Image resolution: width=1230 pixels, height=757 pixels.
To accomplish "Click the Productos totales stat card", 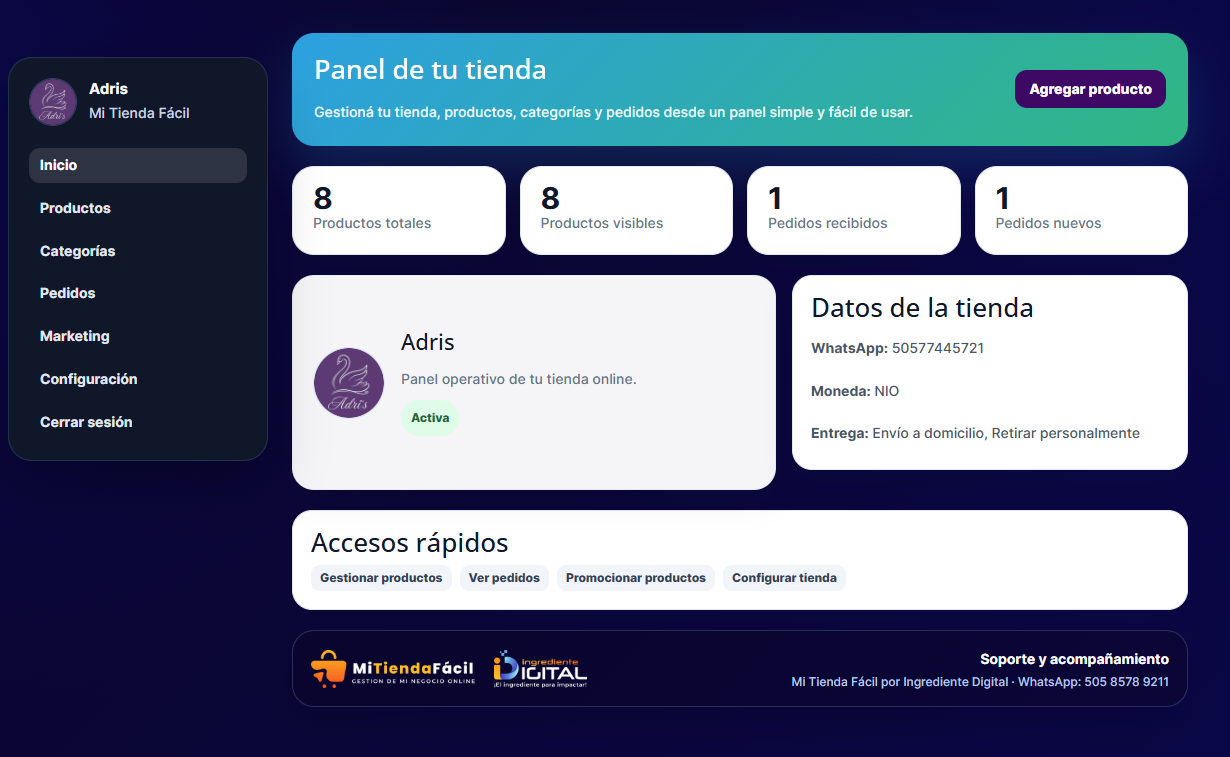I will pyautogui.click(x=399, y=210).
